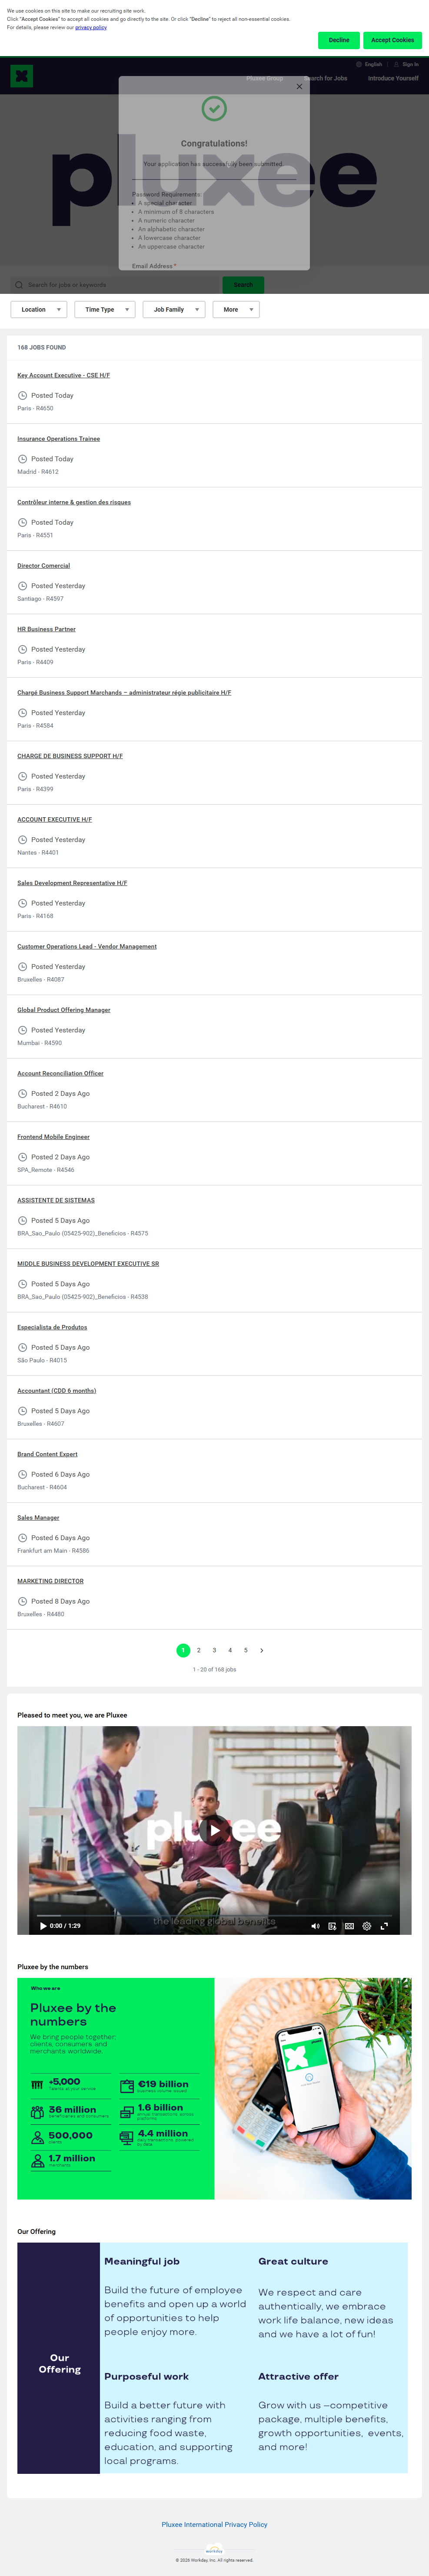Open video settings gear icon
Screen dimensions: 429x2576
367,1925
